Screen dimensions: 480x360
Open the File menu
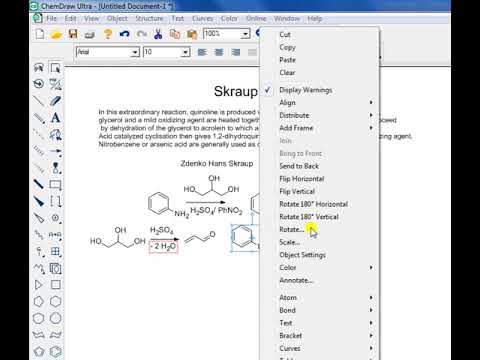[x=51, y=19]
